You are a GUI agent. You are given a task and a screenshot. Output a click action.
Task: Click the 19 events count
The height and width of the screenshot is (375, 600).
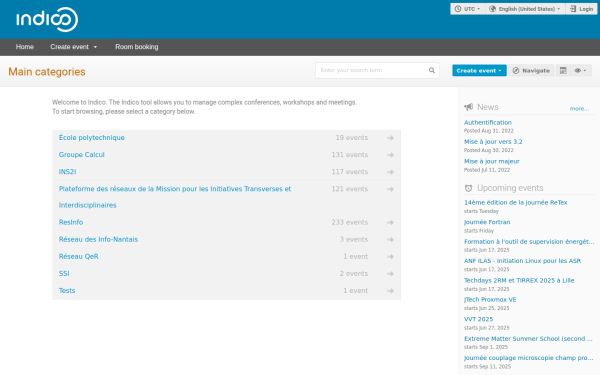tap(352, 137)
